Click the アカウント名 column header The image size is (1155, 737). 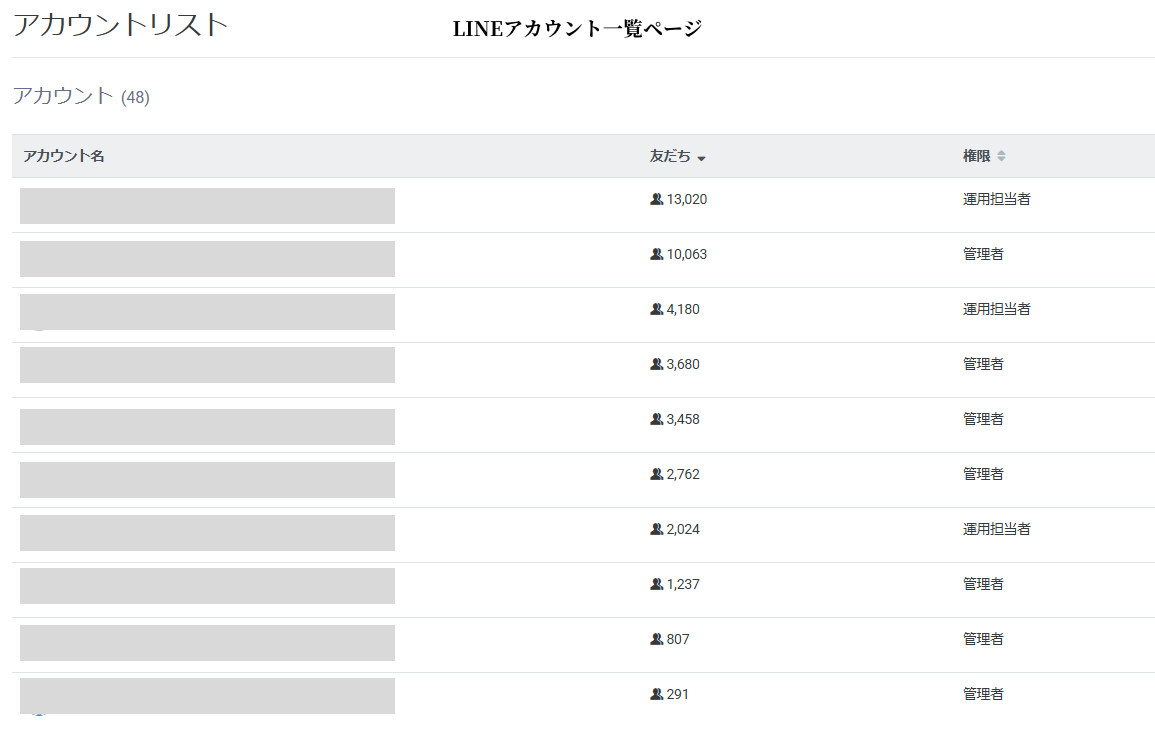64,157
